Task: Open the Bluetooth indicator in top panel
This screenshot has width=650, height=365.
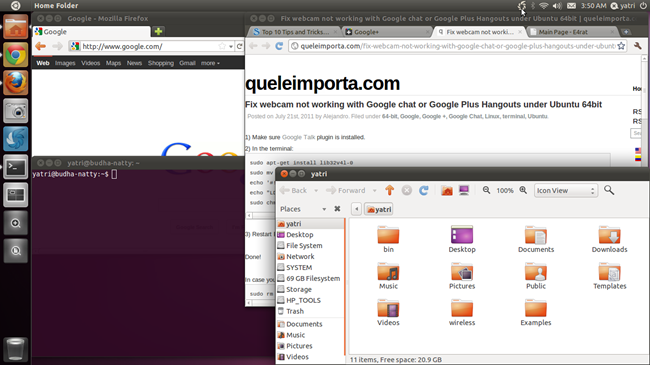Action: [533, 5]
